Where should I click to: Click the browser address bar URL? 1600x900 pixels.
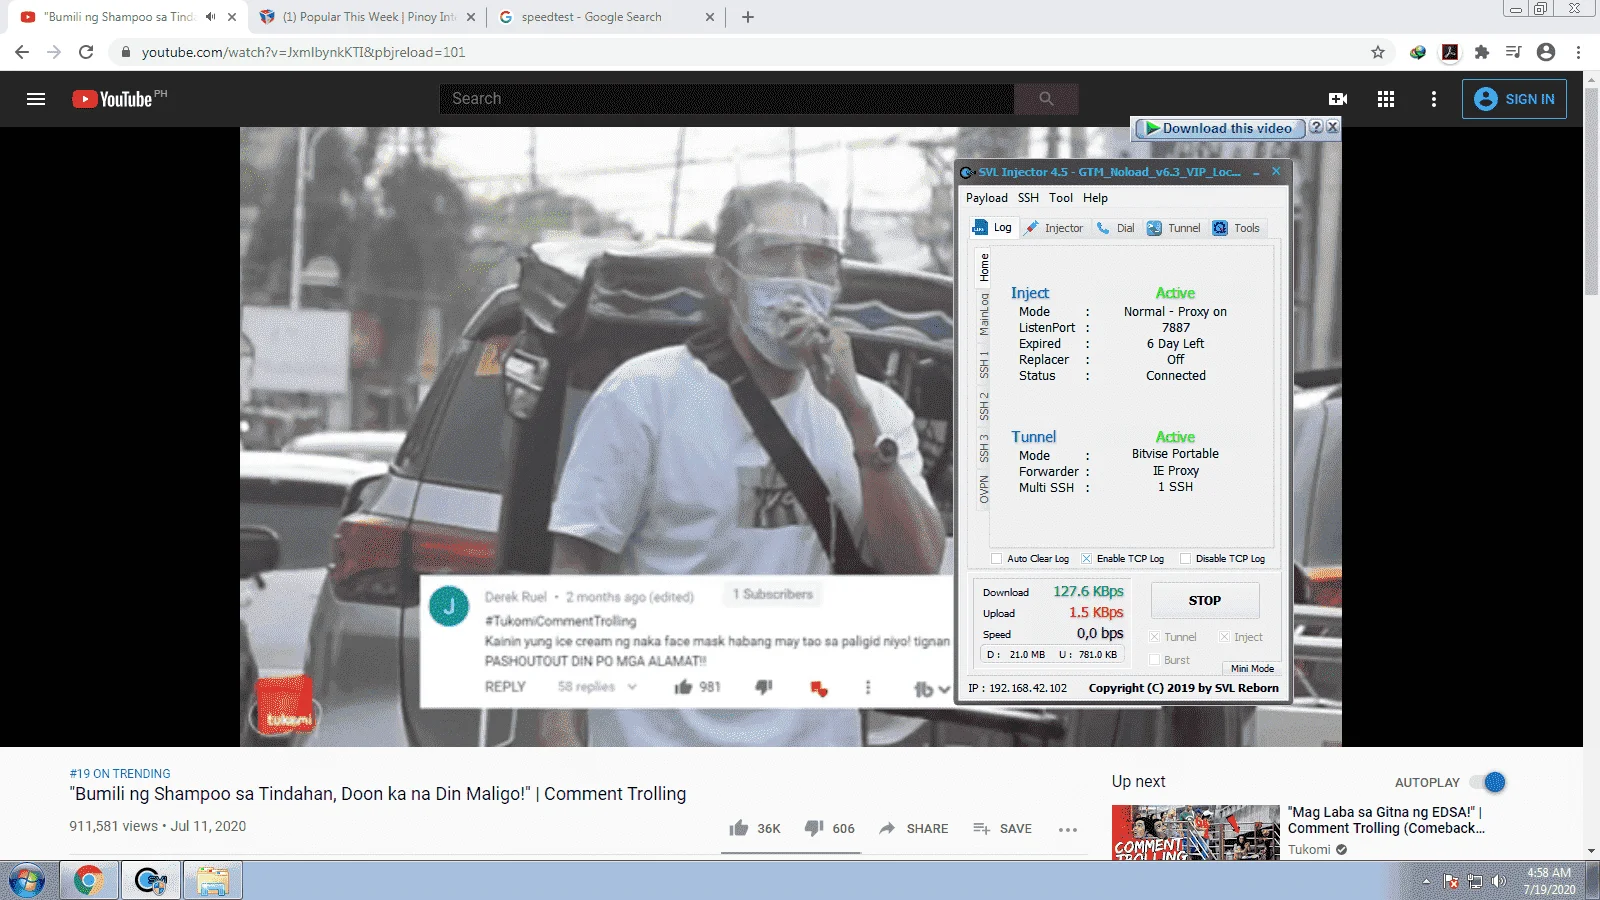pos(303,52)
